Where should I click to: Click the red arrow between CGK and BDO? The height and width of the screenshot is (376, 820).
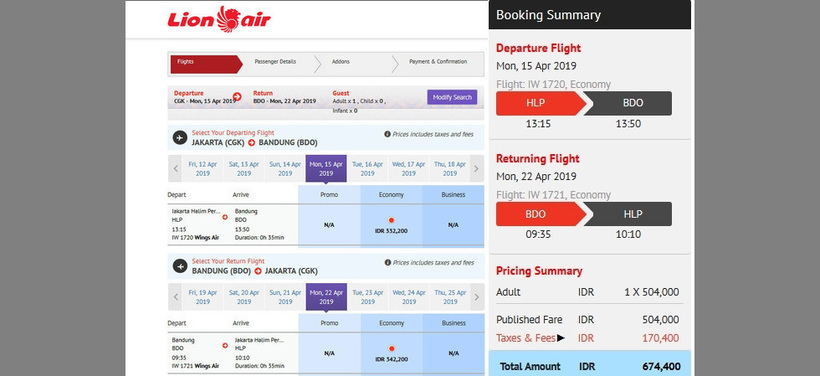coord(251,143)
